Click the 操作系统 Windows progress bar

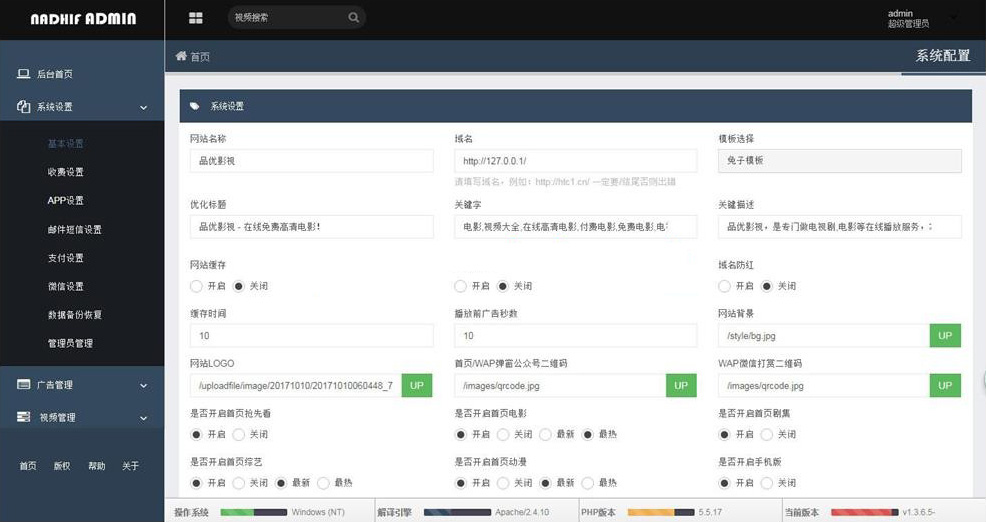253,512
